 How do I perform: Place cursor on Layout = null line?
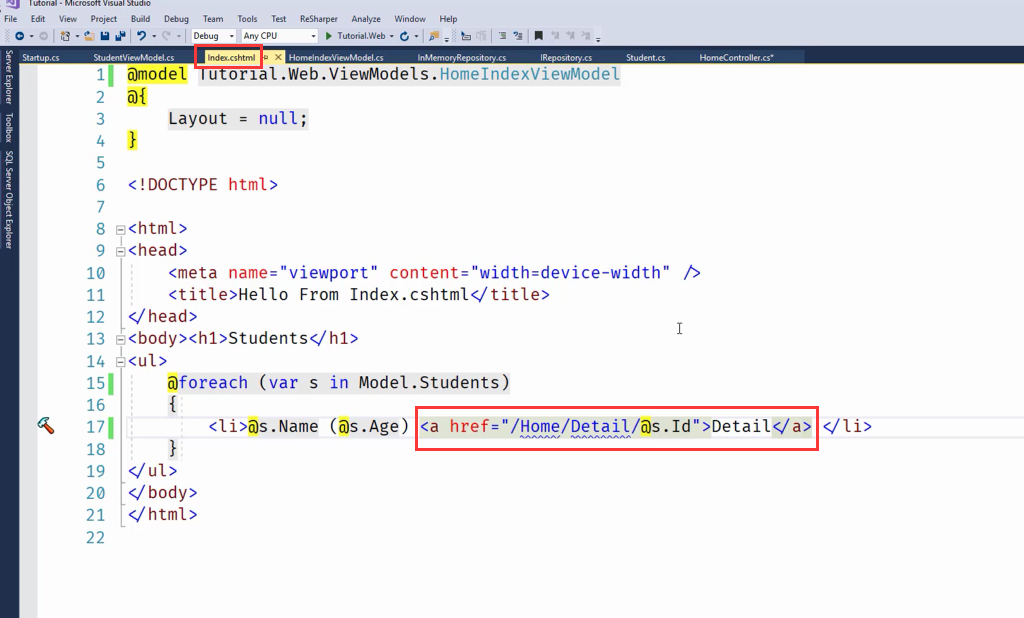pos(238,119)
